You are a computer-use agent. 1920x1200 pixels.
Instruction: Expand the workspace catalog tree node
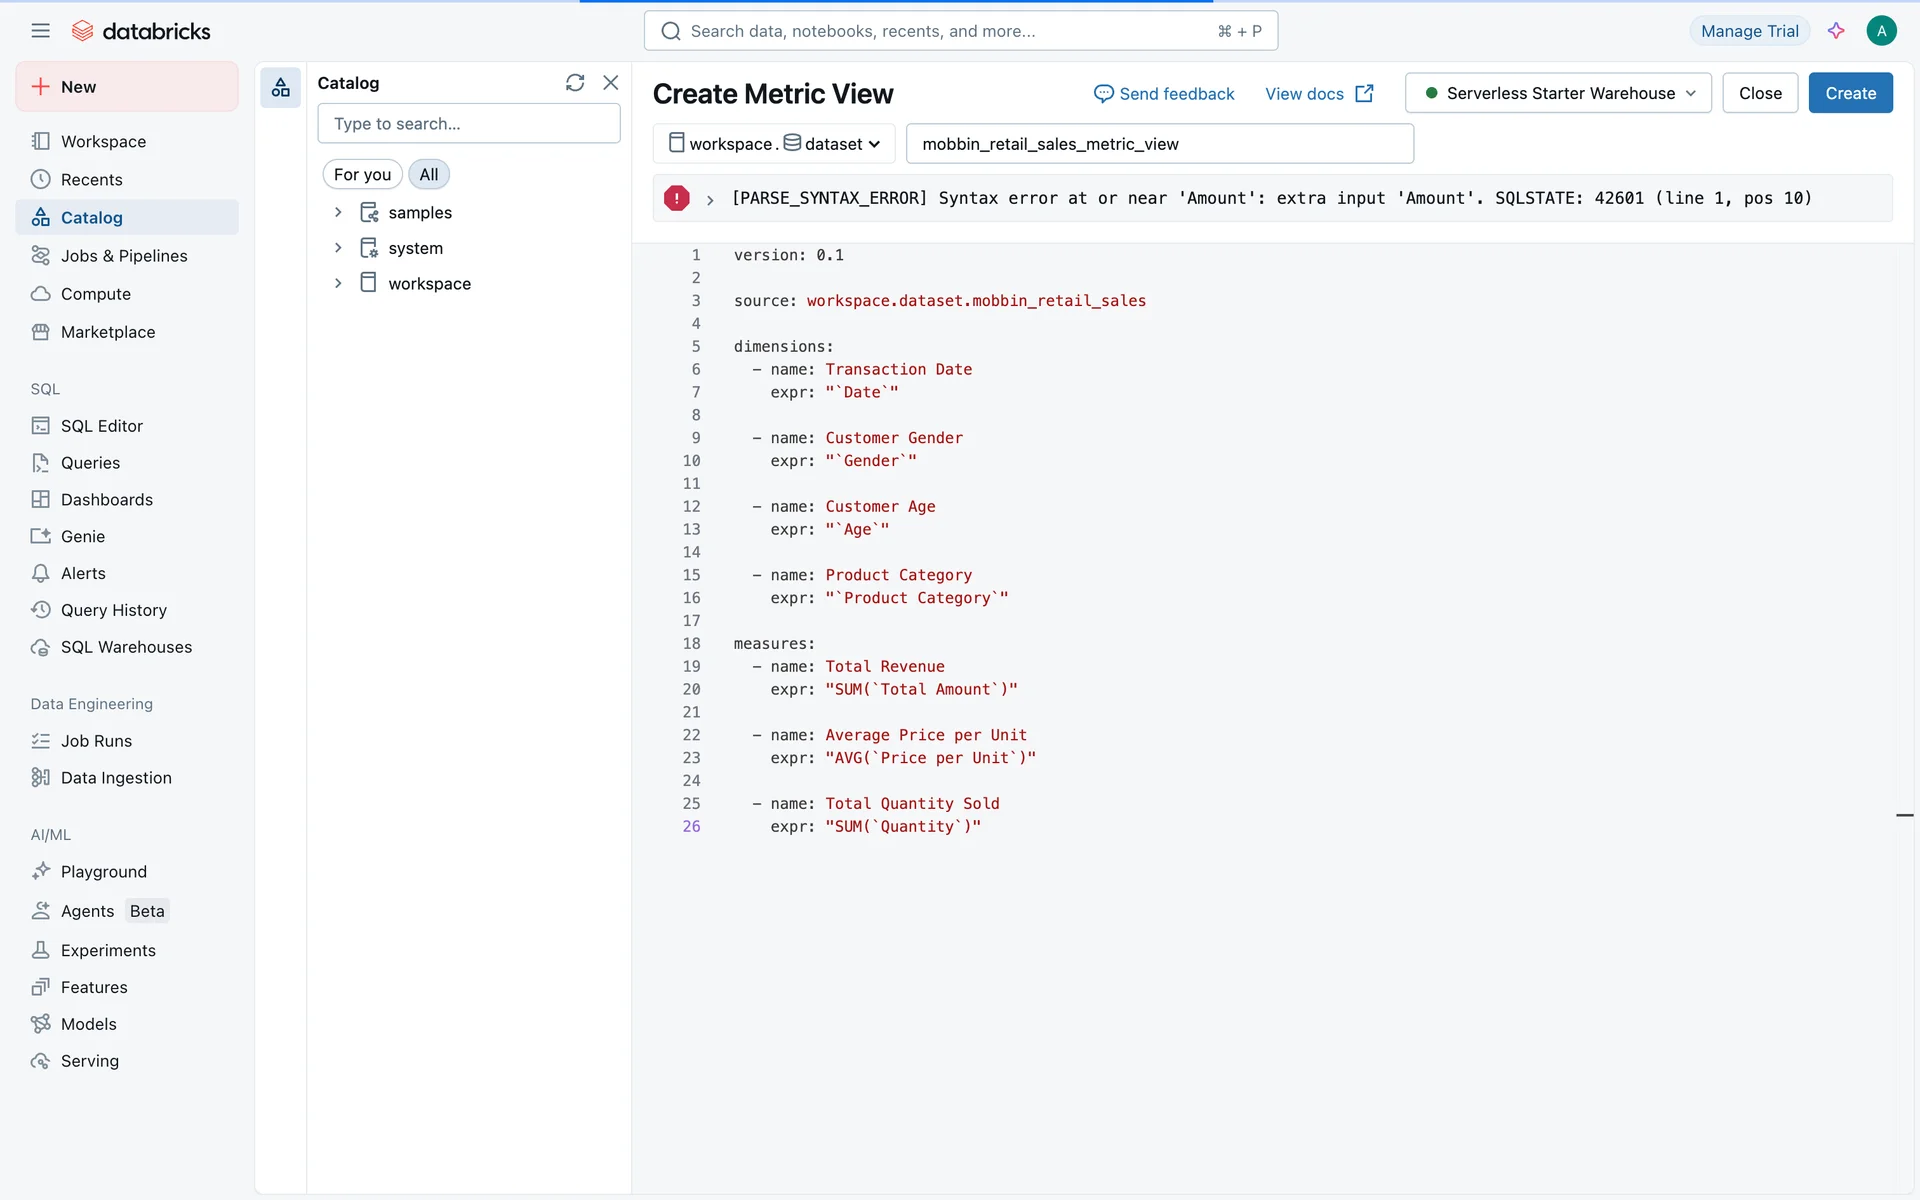pyautogui.click(x=338, y=283)
